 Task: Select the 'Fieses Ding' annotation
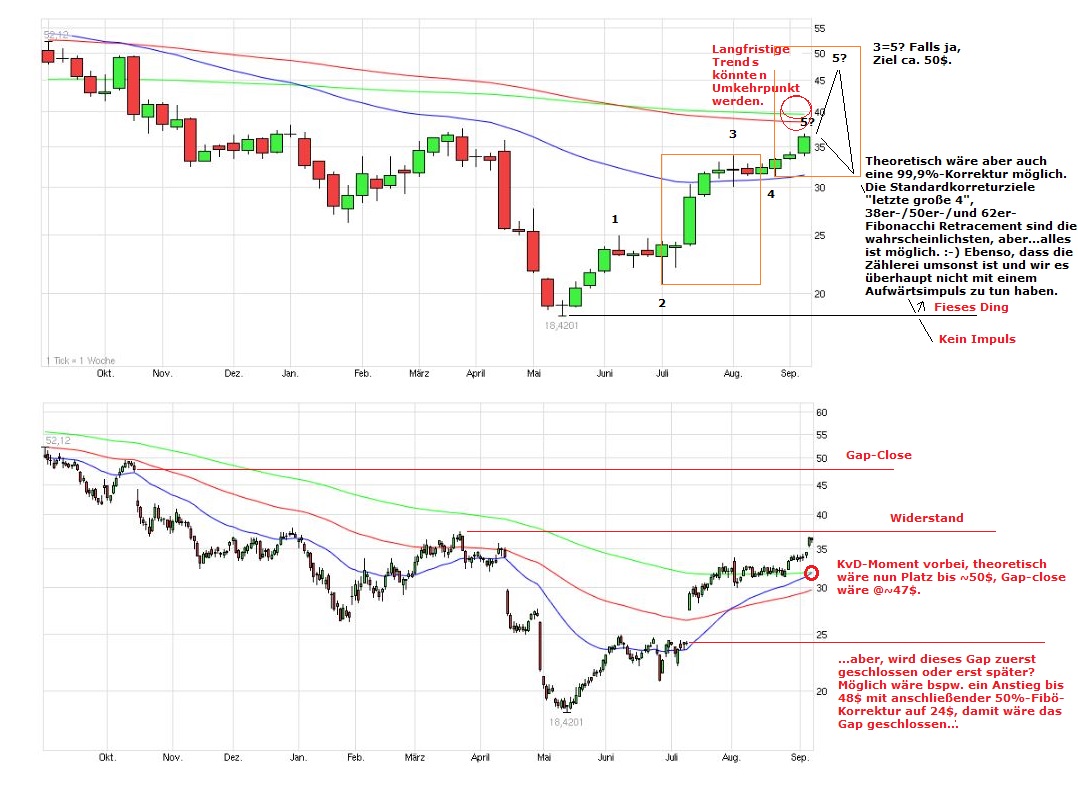click(971, 307)
